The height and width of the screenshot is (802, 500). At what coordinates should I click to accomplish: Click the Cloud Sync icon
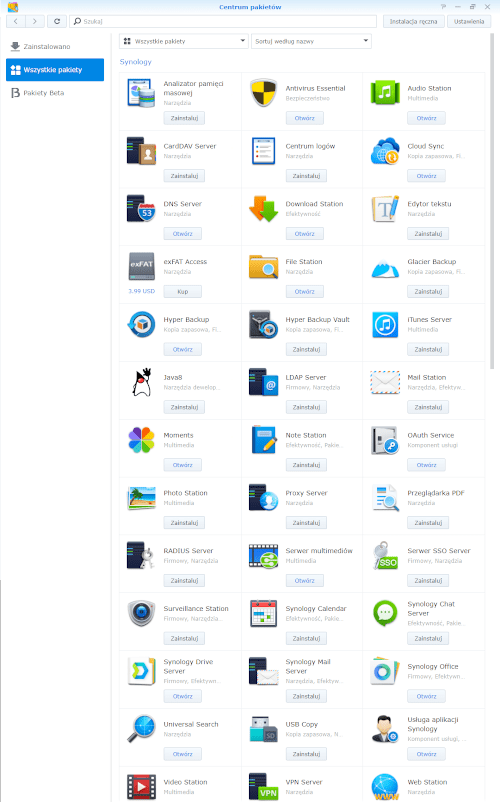[385, 150]
